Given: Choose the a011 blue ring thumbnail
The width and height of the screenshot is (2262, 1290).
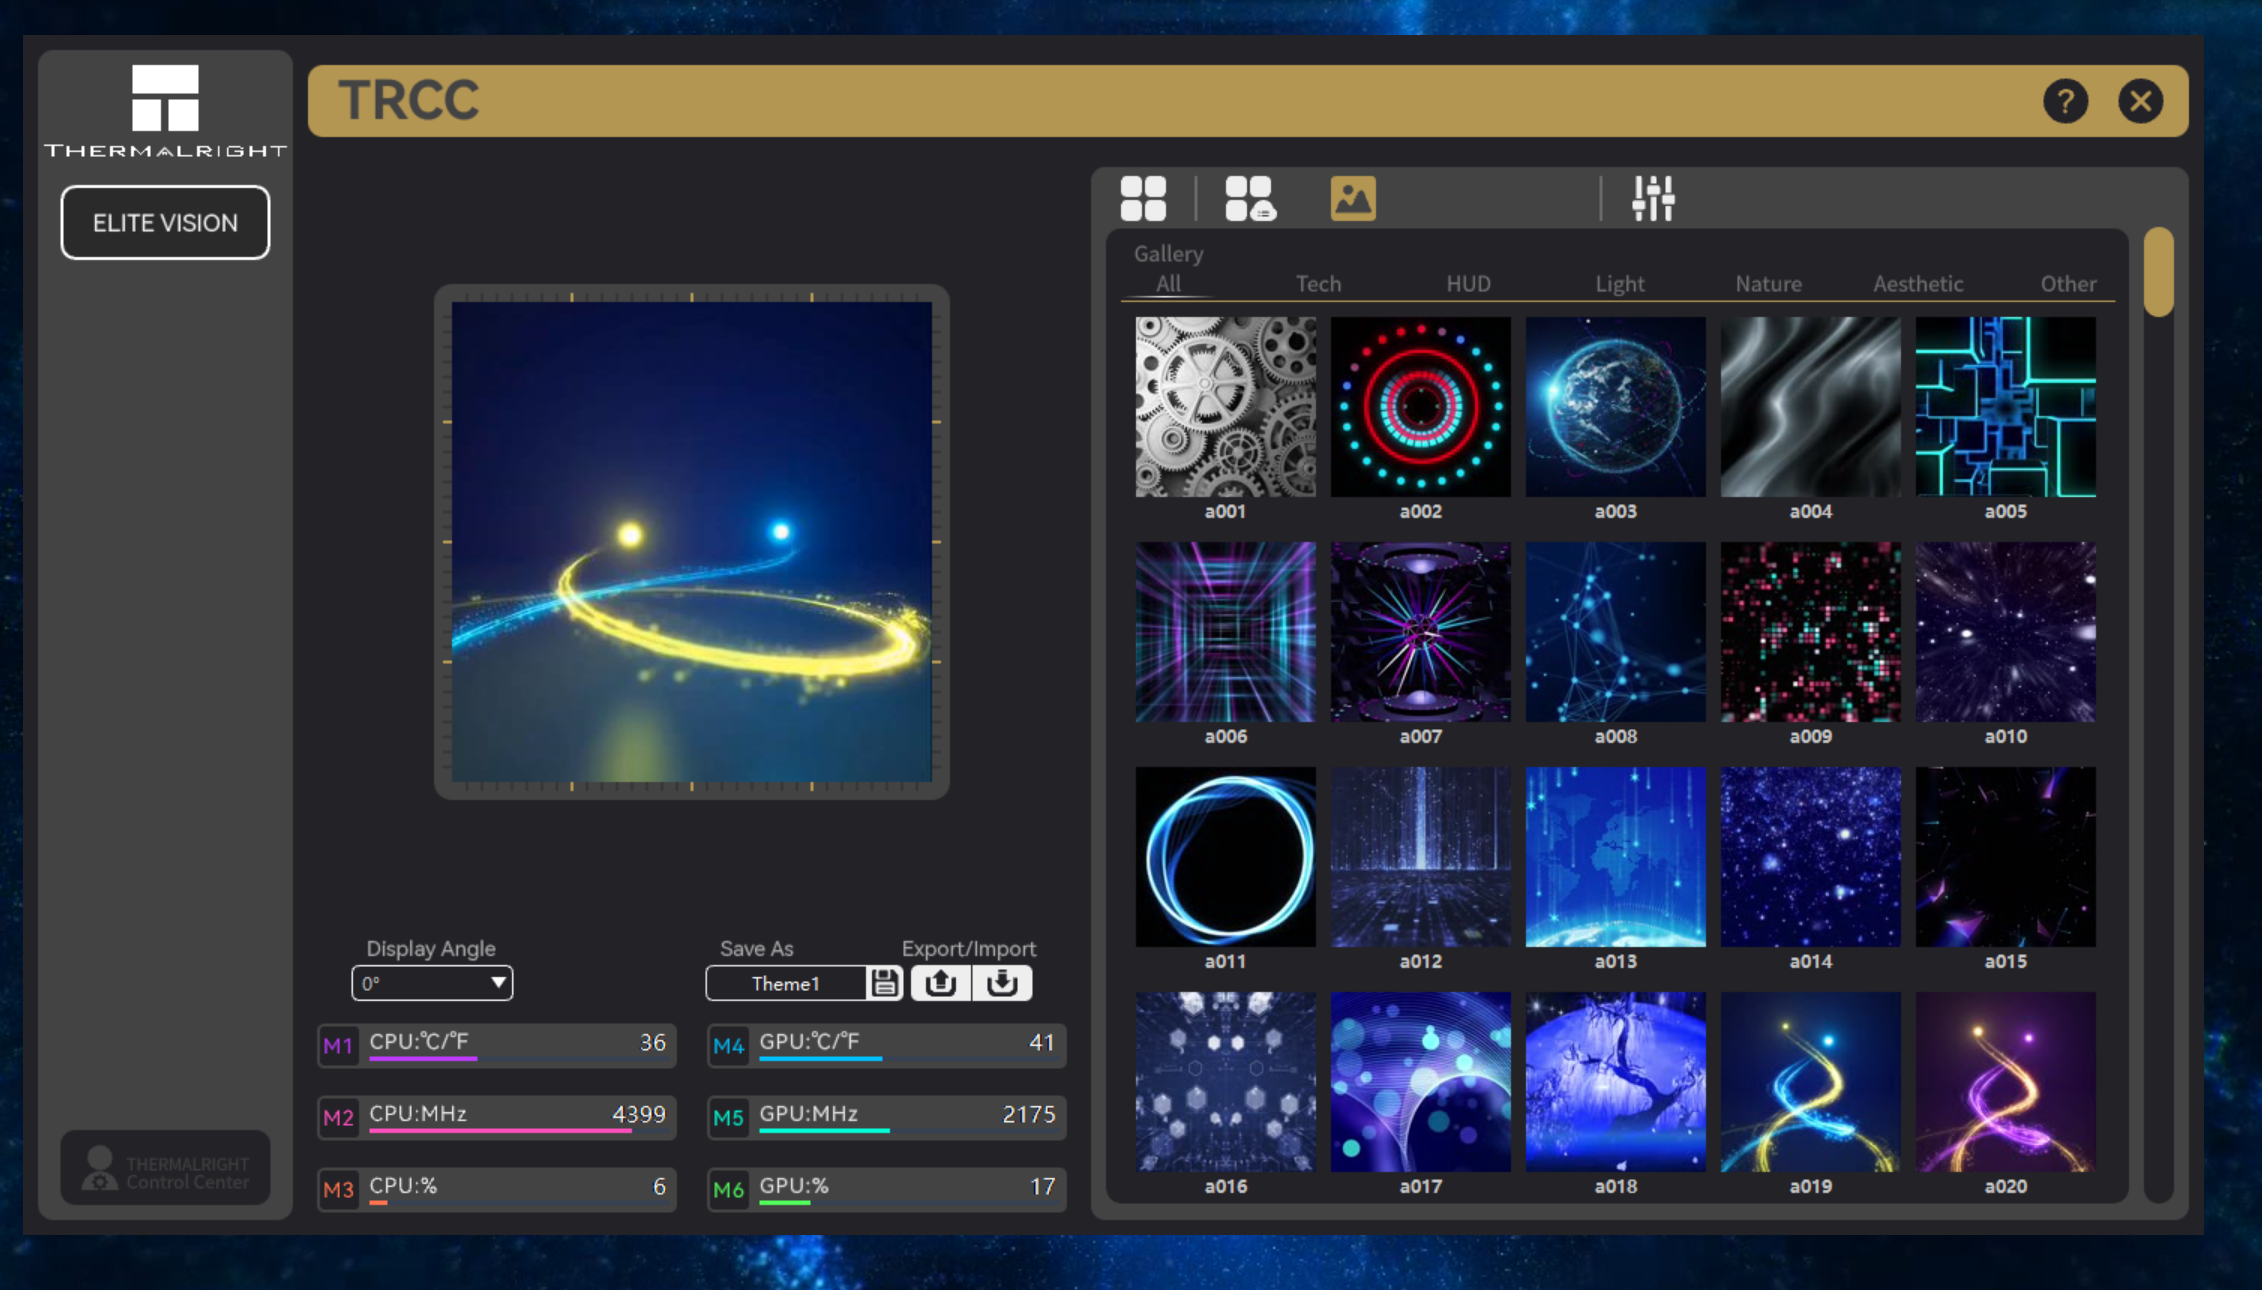Looking at the screenshot, I should (x=1225, y=857).
